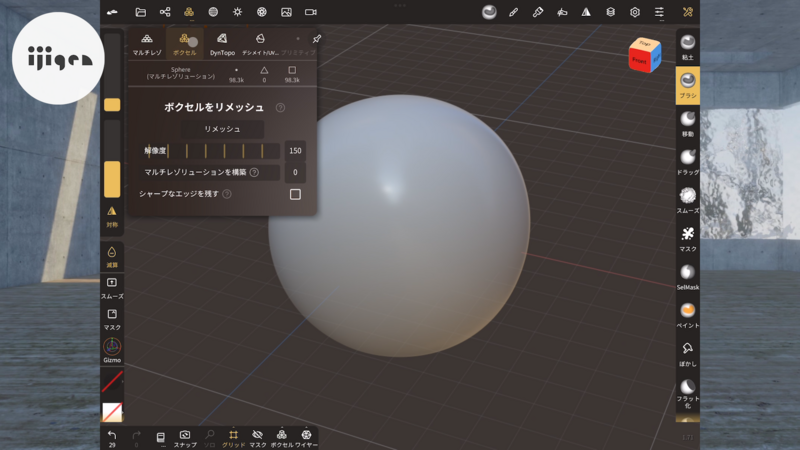Viewport: 800px width, 450px height.
Task: Open the Background image menu
Action: (286, 12)
